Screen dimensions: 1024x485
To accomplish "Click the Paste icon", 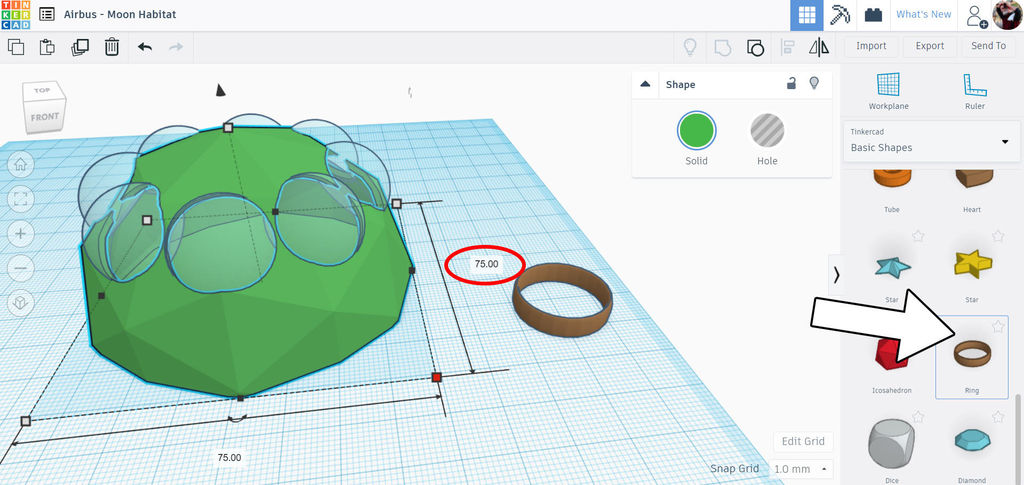I will pos(47,46).
